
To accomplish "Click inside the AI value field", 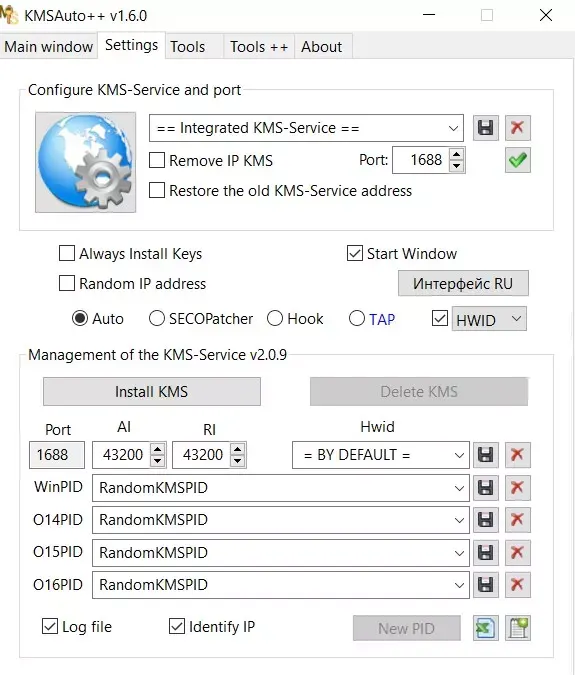I will (x=121, y=455).
